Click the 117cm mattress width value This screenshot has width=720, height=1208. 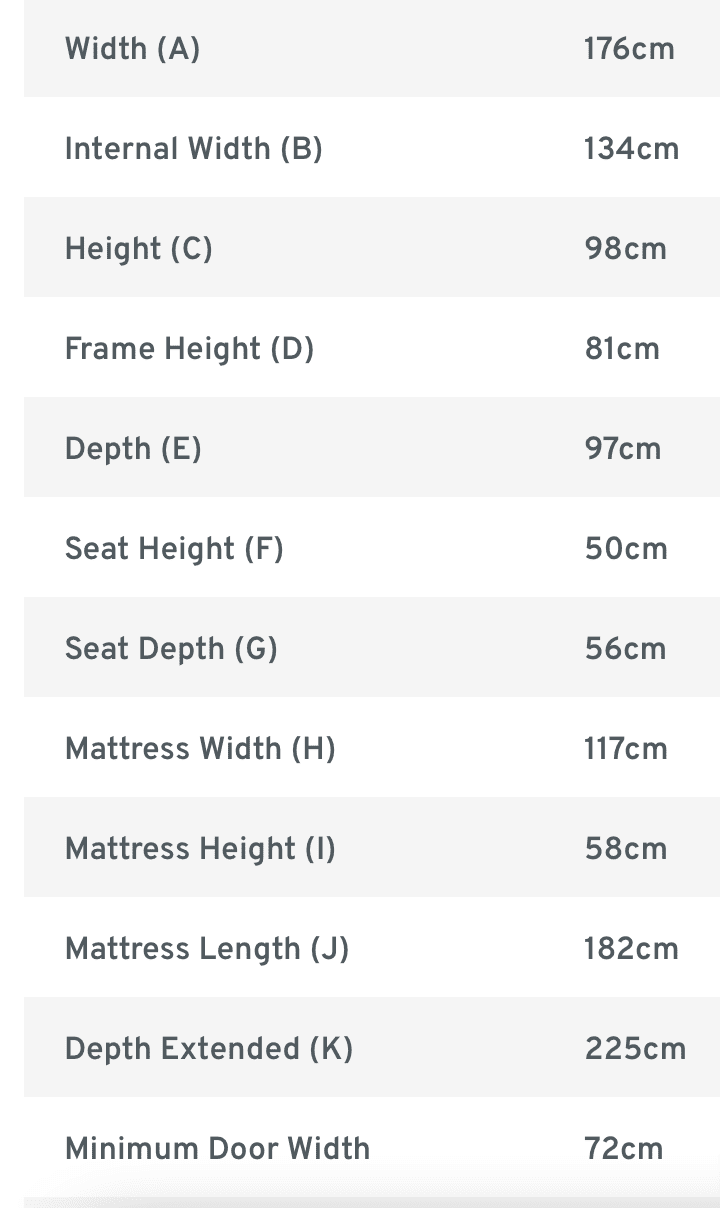[626, 749]
